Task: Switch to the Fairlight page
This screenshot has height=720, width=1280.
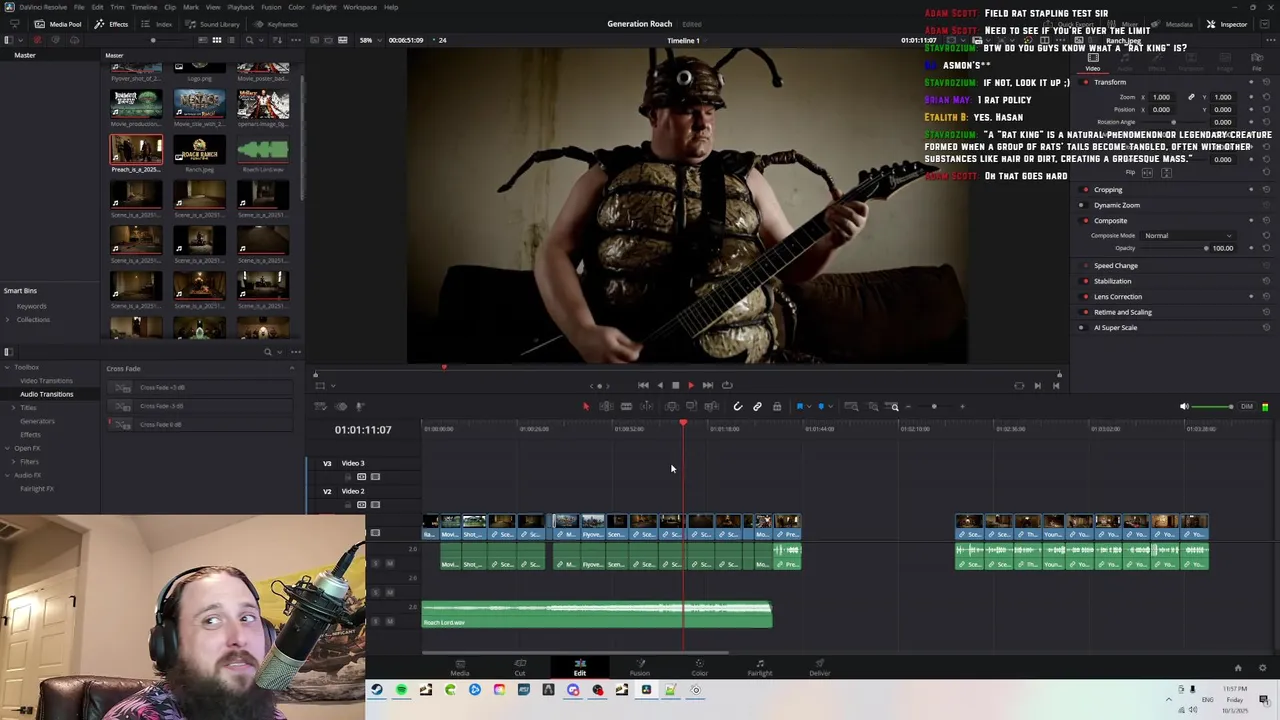Action: coord(760,667)
